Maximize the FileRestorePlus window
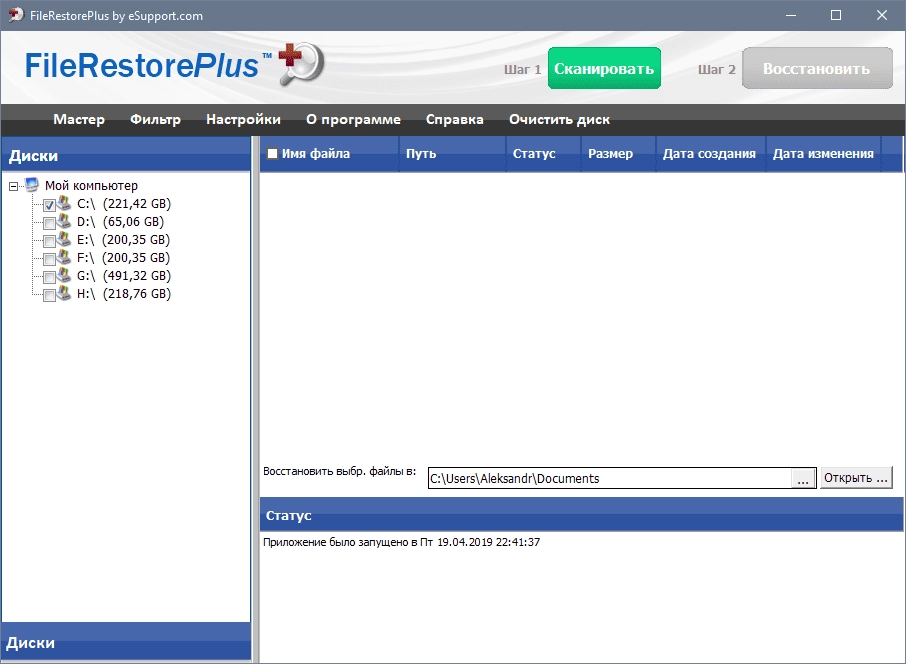Viewport: 906px width, 664px height. coord(836,16)
